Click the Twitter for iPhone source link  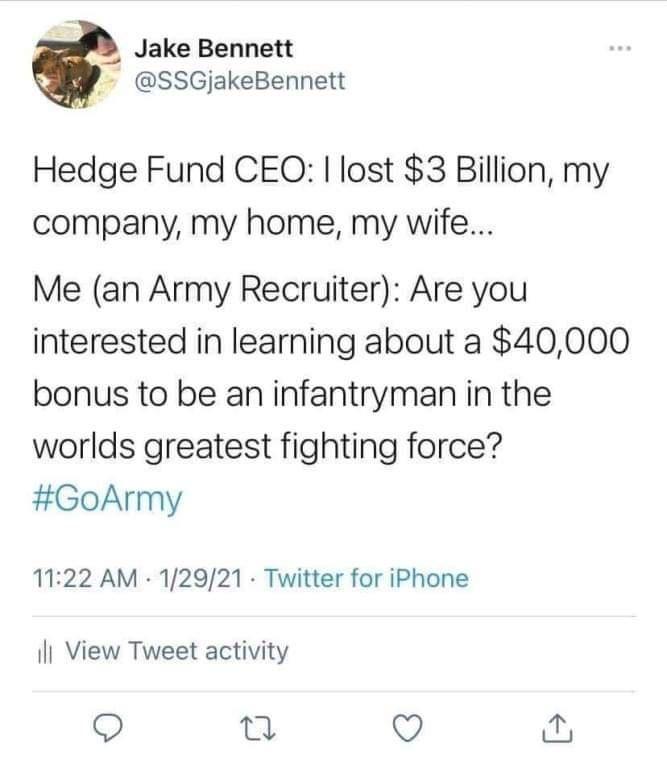tap(366, 578)
